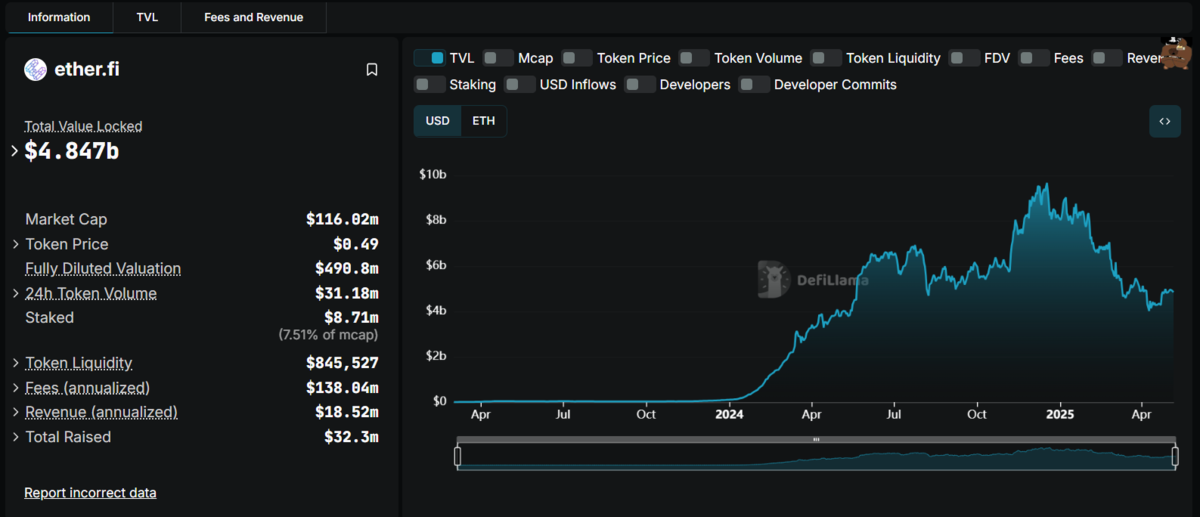Open the embed chart code icon
Viewport: 1200px width, 517px height.
pyautogui.click(x=1165, y=121)
